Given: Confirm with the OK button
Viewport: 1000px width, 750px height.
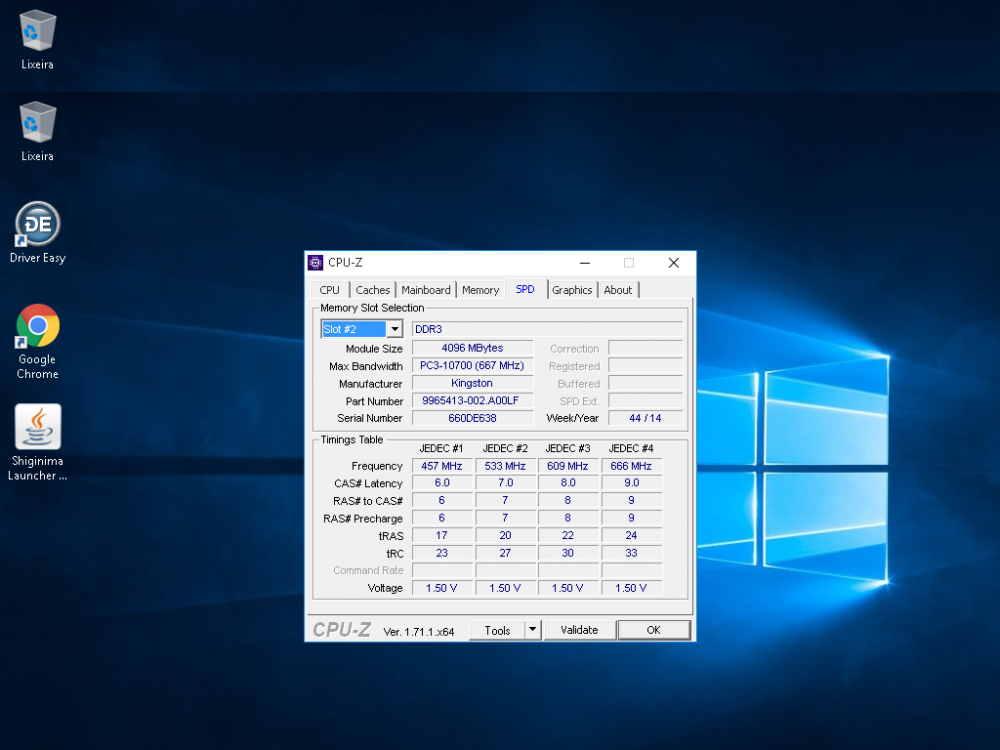Looking at the screenshot, I should coord(653,630).
